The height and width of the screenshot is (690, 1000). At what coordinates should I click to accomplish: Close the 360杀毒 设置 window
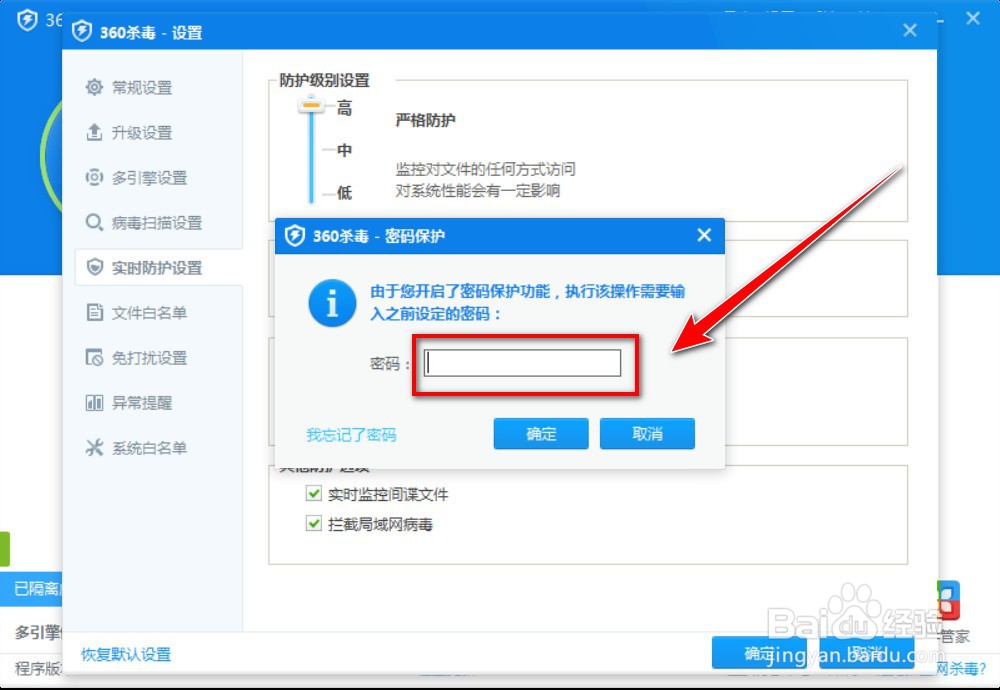point(910,30)
